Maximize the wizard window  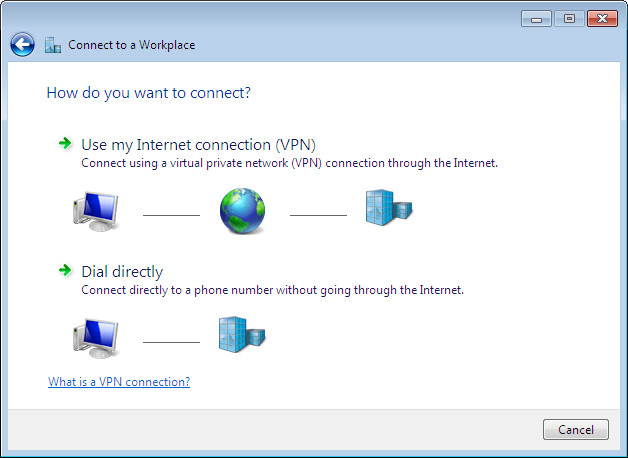tap(570, 18)
